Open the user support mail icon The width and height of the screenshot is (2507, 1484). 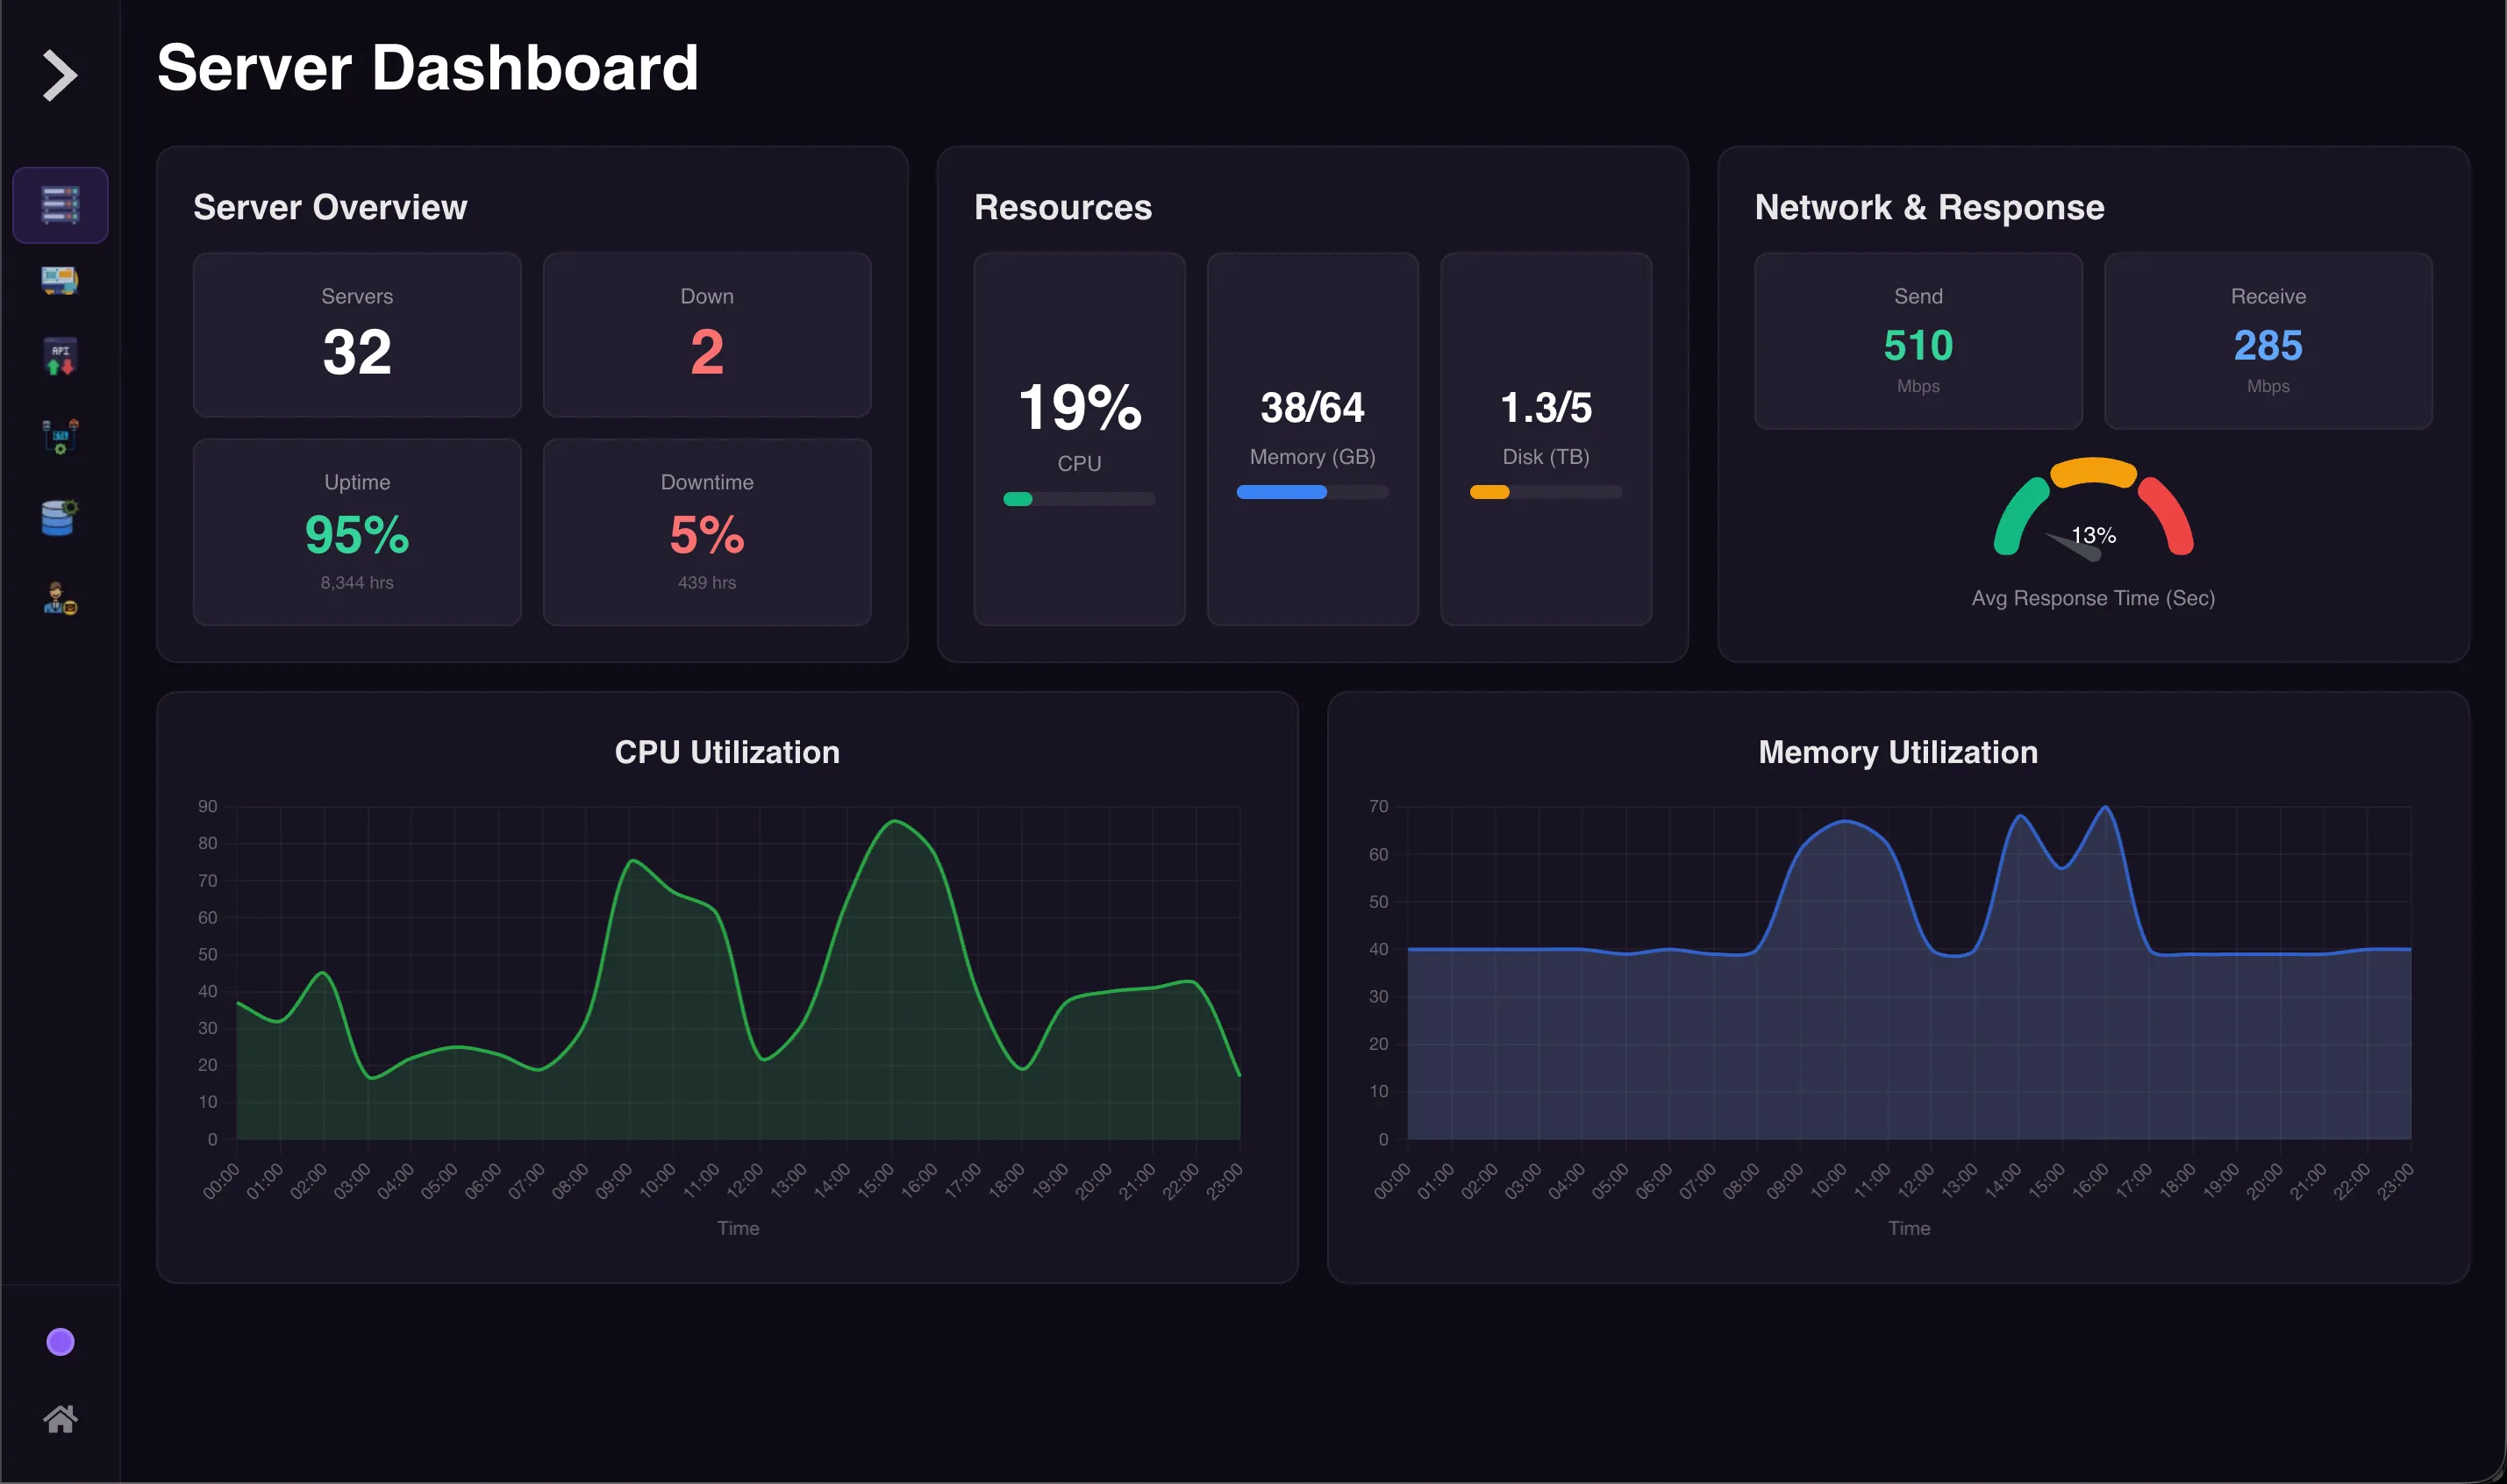[60, 598]
